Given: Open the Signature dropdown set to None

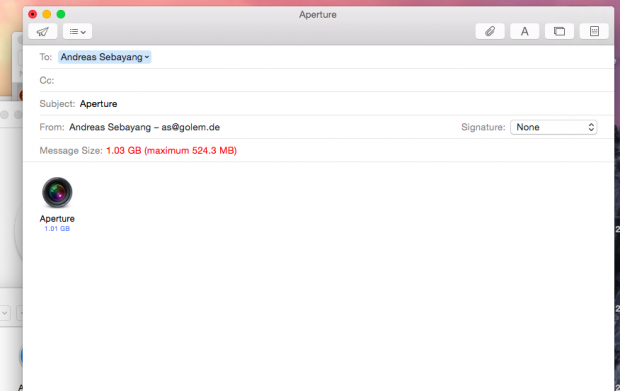Looking at the screenshot, I should (x=554, y=127).
